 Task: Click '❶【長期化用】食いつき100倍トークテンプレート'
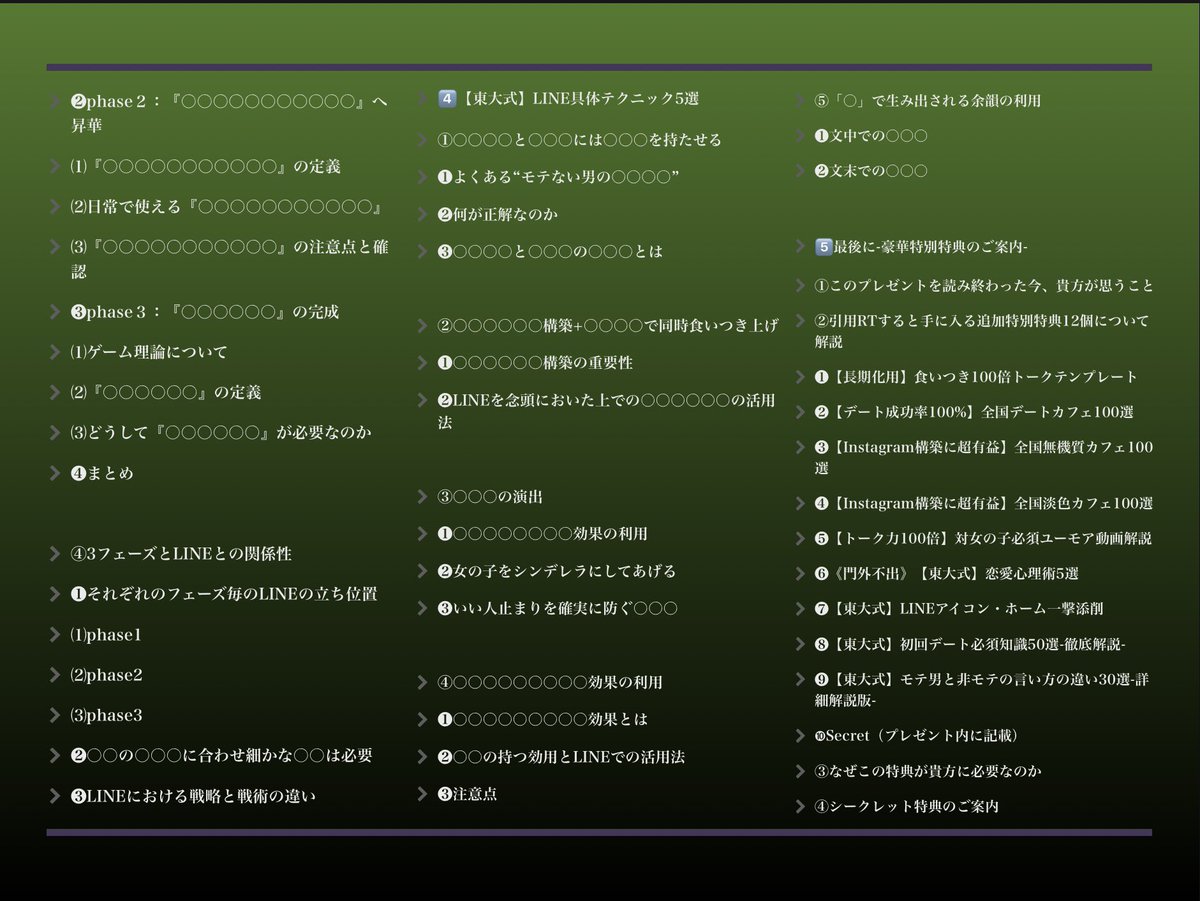click(976, 377)
